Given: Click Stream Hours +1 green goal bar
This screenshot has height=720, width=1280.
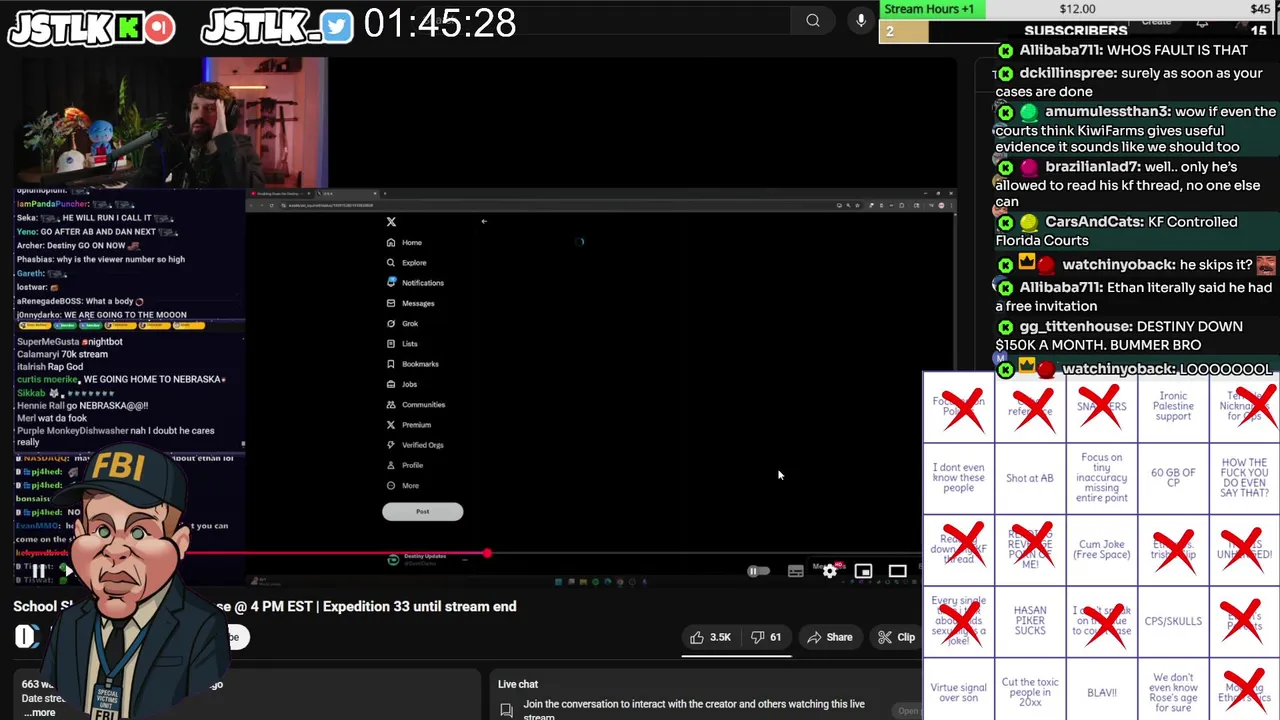Looking at the screenshot, I should 932,9.
